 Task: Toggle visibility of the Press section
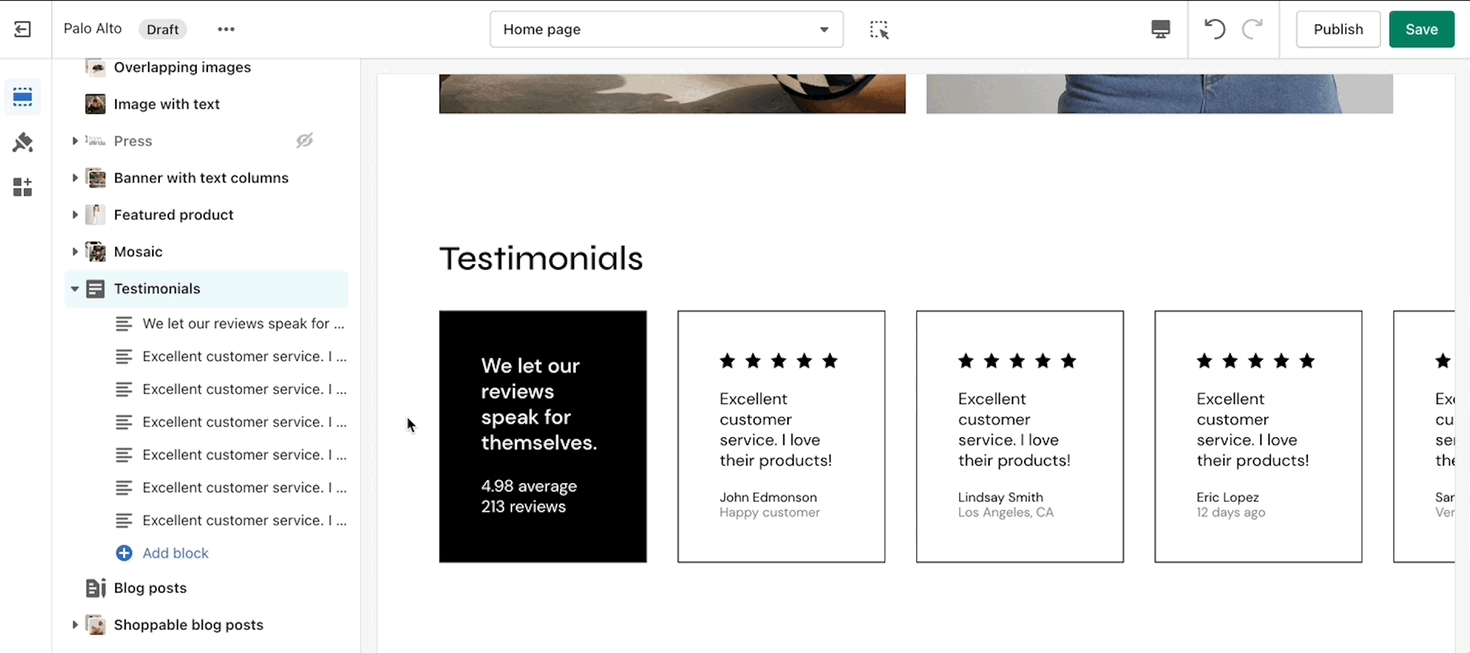305,141
